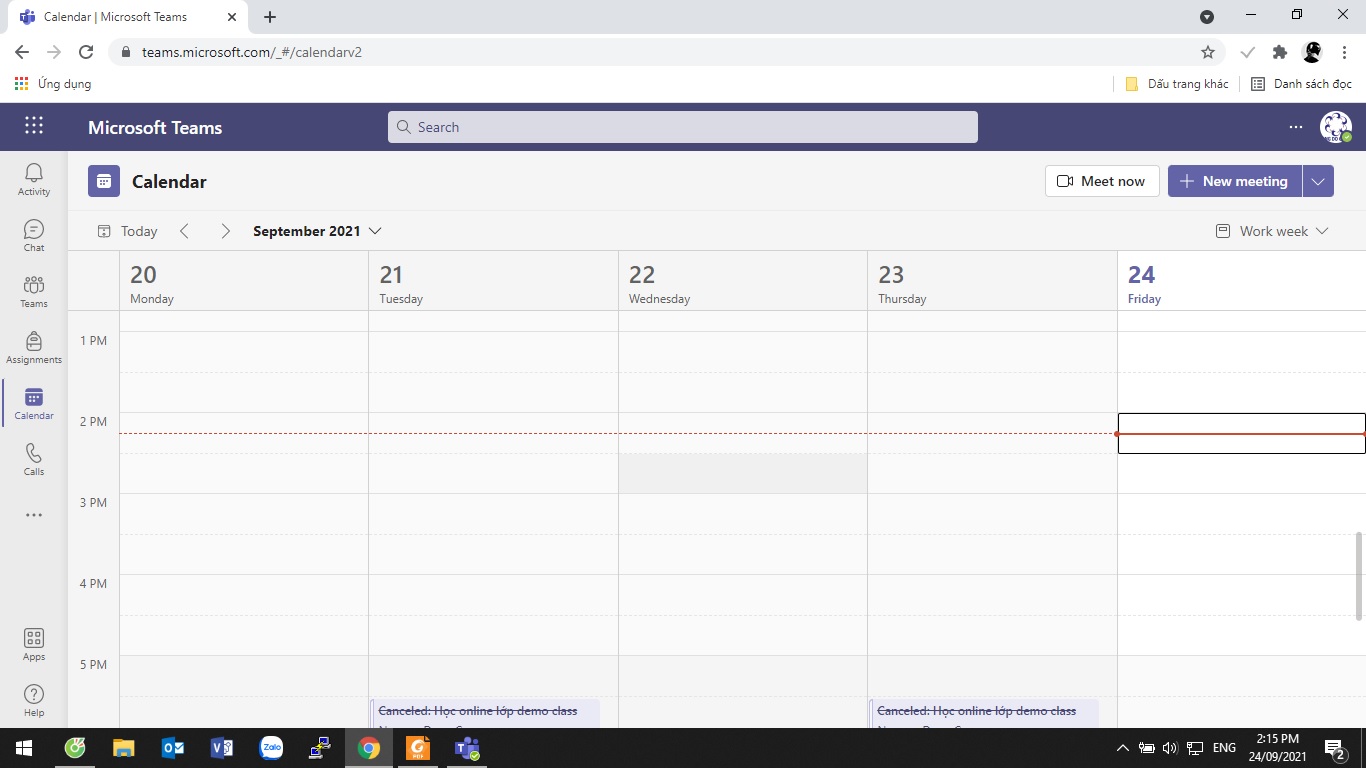
Task: Open the Apps store icon
Action: (34, 644)
